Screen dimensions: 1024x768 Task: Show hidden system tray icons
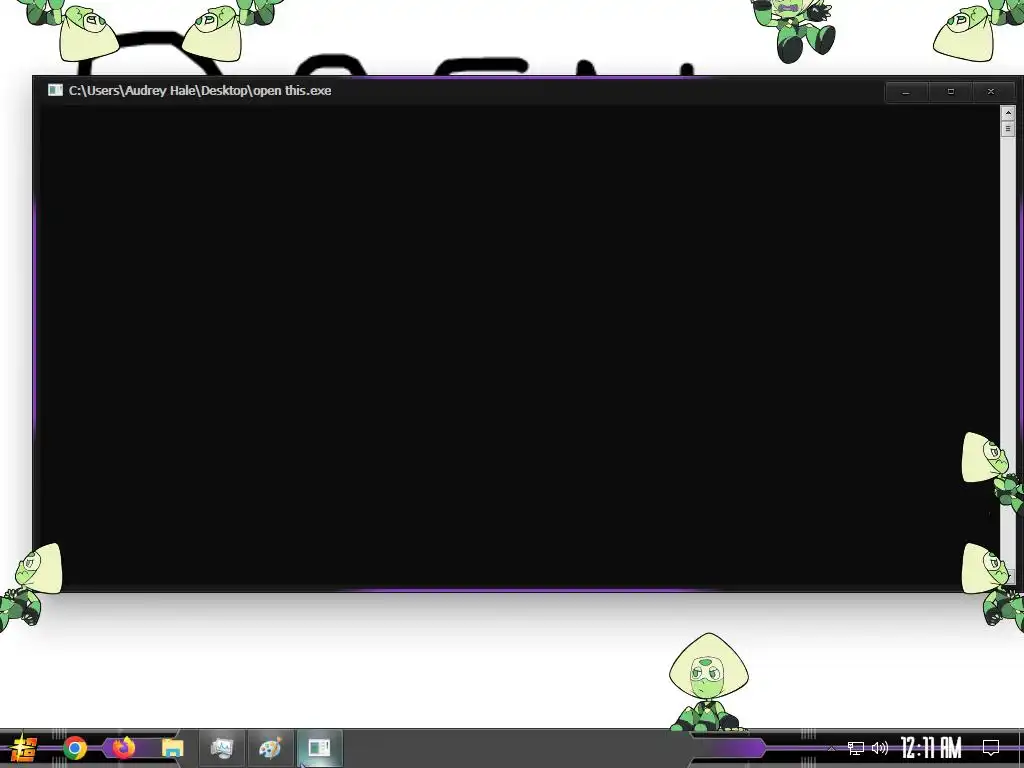pos(831,748)
